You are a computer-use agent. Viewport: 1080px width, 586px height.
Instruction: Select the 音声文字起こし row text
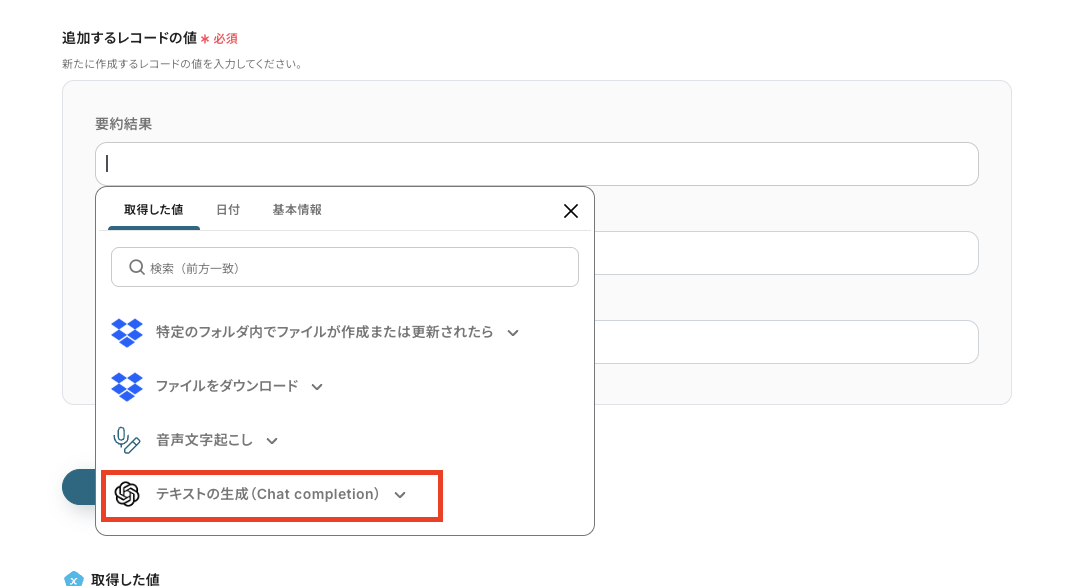[204, 440]
